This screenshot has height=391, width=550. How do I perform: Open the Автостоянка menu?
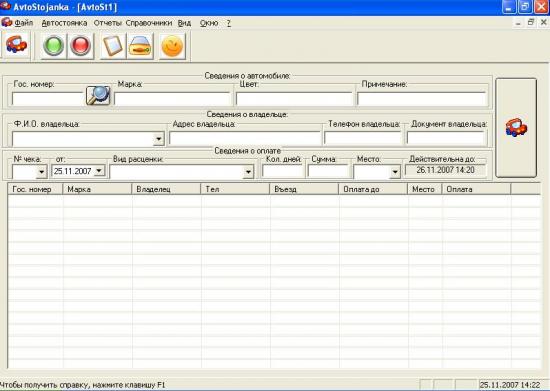click(64, 23)
